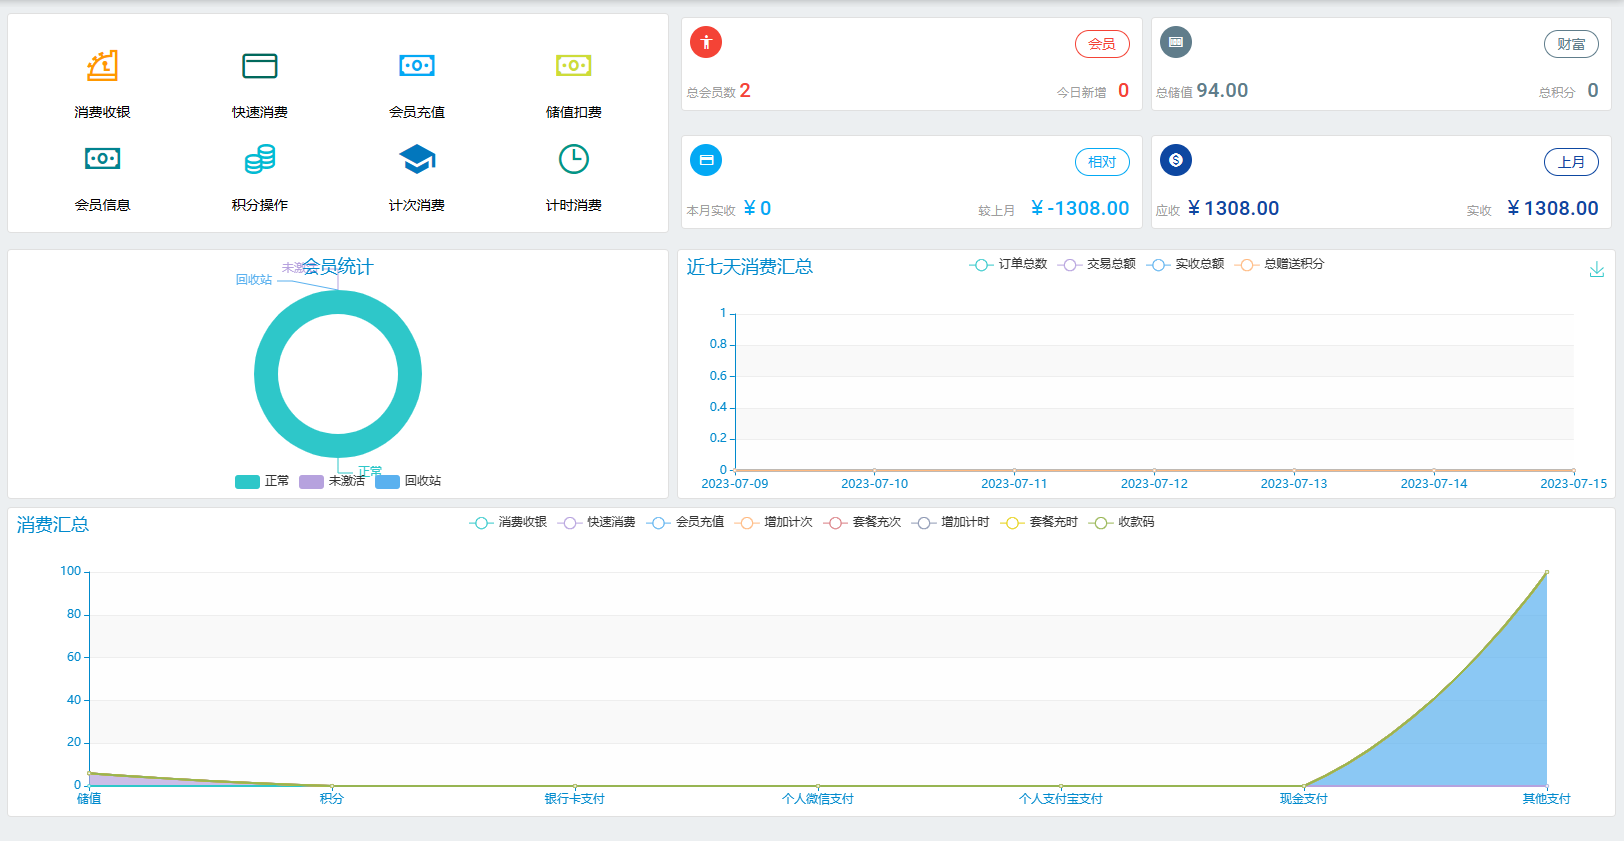
Task: Click the 个人微信支付 axis label
Action: point(818,799)
